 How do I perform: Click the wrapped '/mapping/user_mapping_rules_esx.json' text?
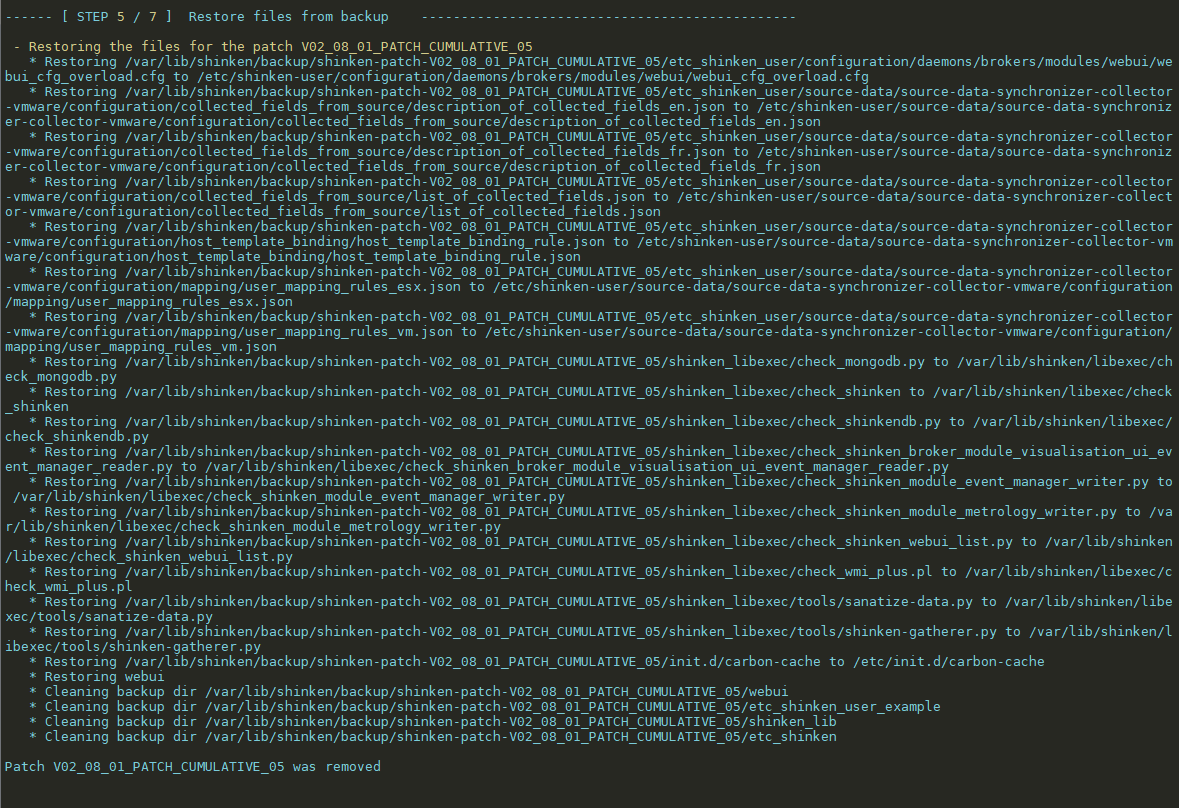click(149, 302)
